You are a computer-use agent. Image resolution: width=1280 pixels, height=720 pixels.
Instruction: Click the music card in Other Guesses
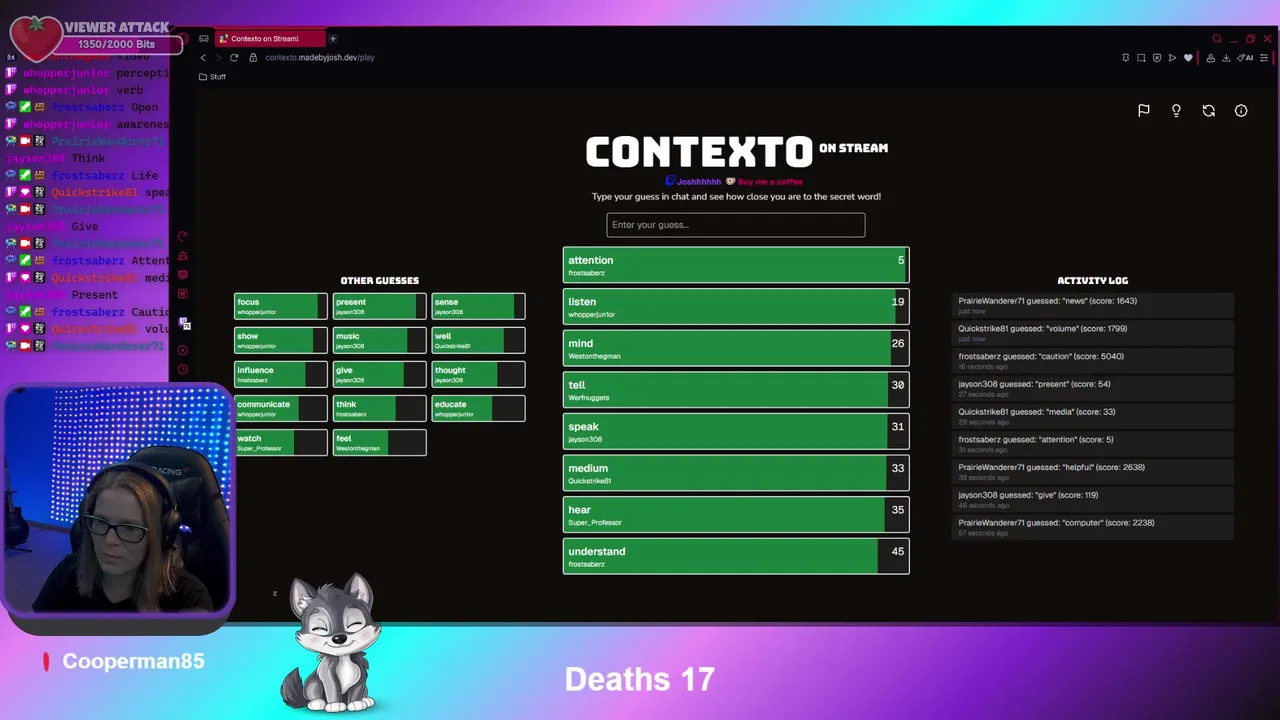click(379, 340)
